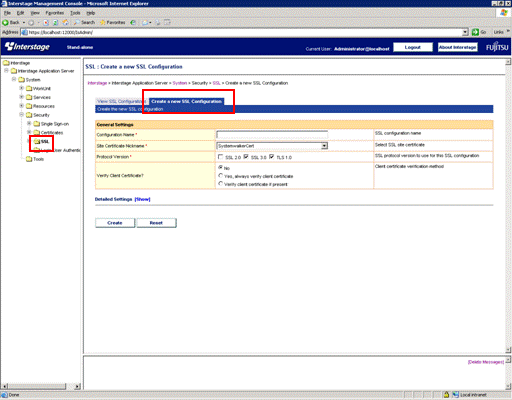Open the Search toolbar button

coord(84,23)
